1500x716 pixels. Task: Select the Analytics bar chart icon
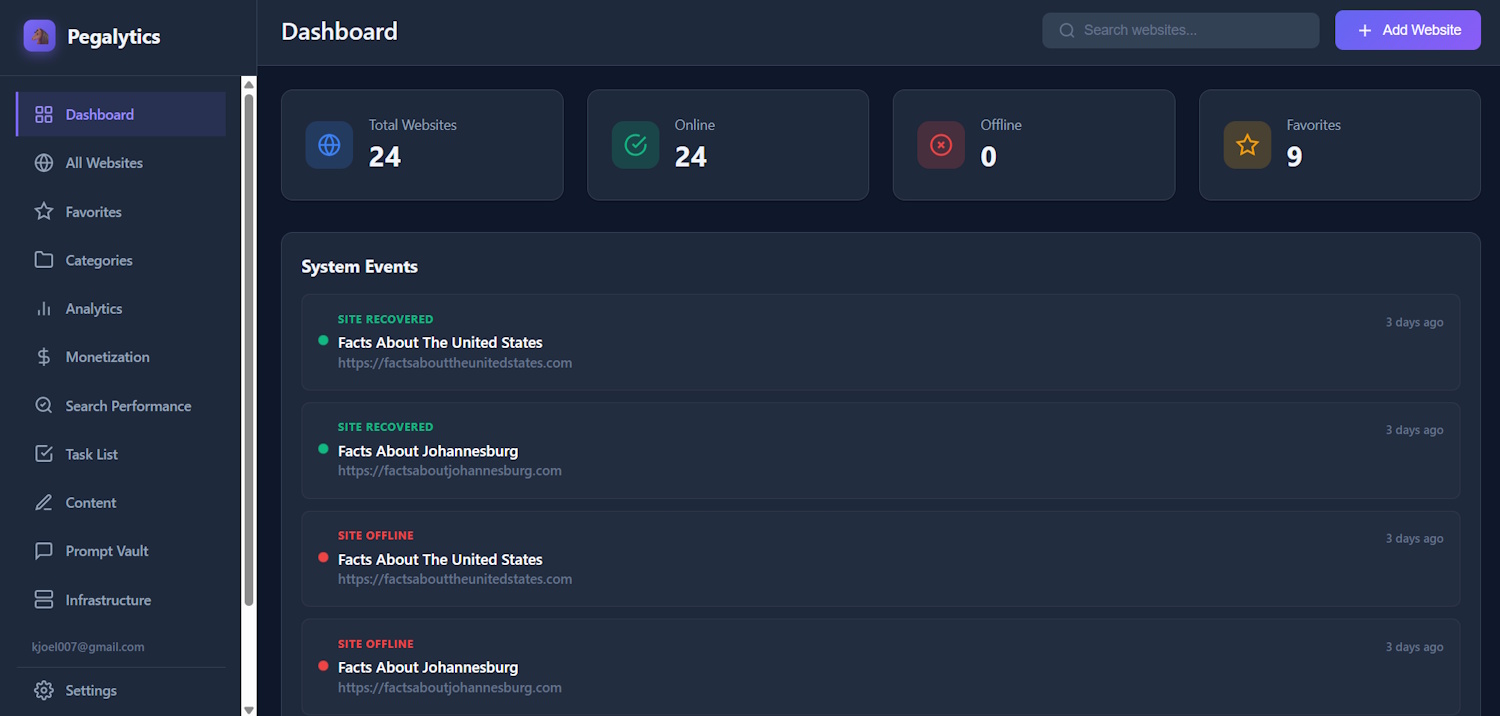(x=44, y=308)
